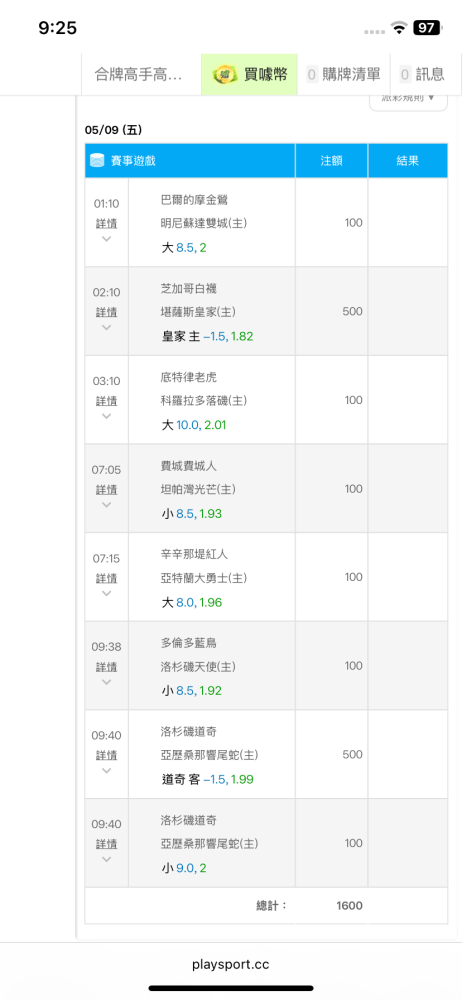Open the 購牌清單 tab
The width and height of the screenshot is (462, 1000).
[x=344, y=75]
